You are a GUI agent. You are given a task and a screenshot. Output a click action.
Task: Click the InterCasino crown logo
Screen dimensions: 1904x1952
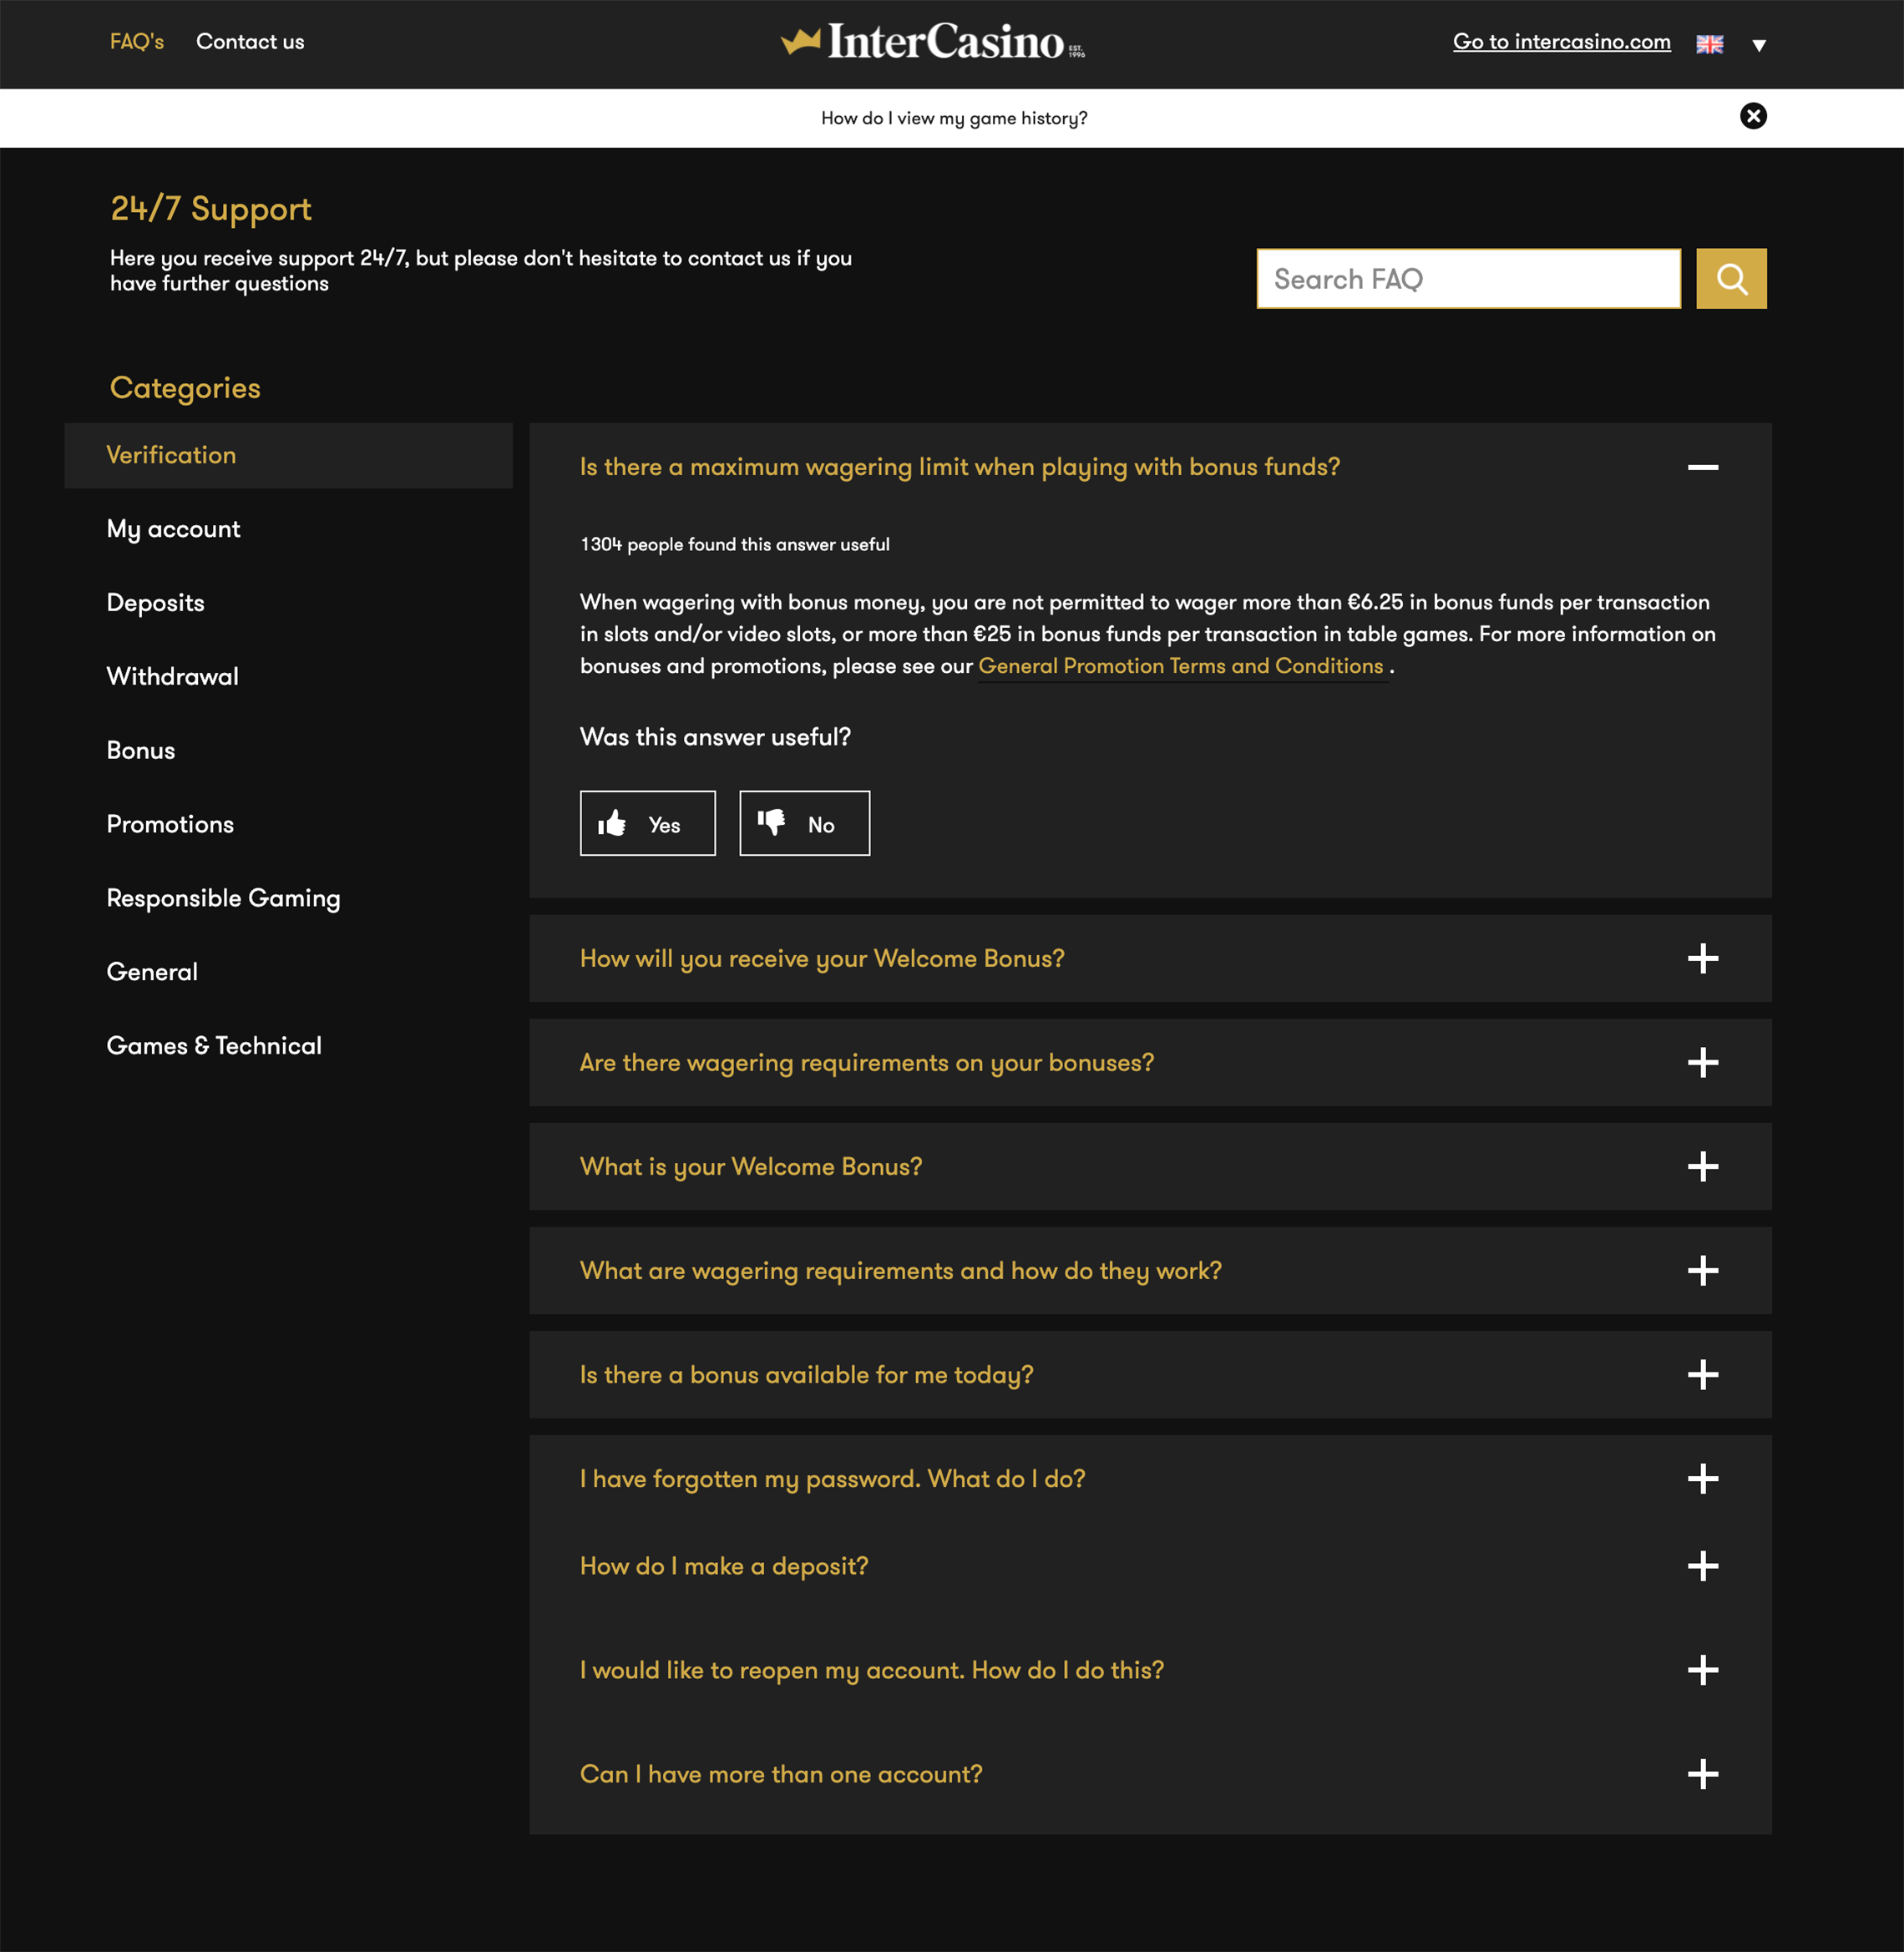pyautogui.click(x=932, y=42)
